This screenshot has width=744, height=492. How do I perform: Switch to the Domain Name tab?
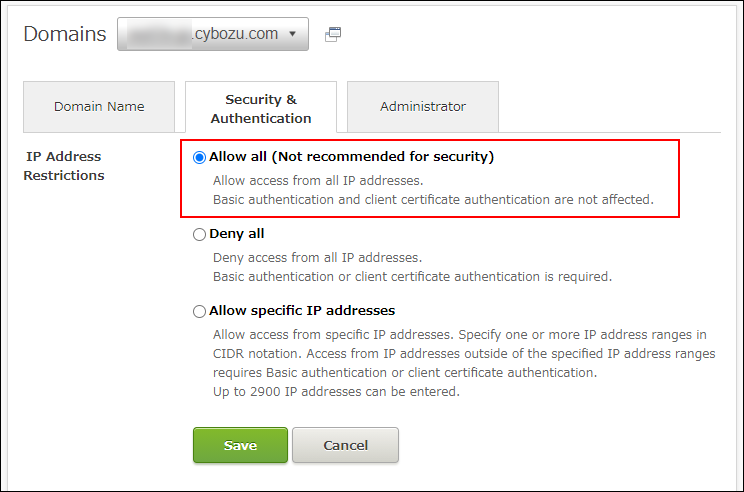pyautogui.click(x=99, y=107)
